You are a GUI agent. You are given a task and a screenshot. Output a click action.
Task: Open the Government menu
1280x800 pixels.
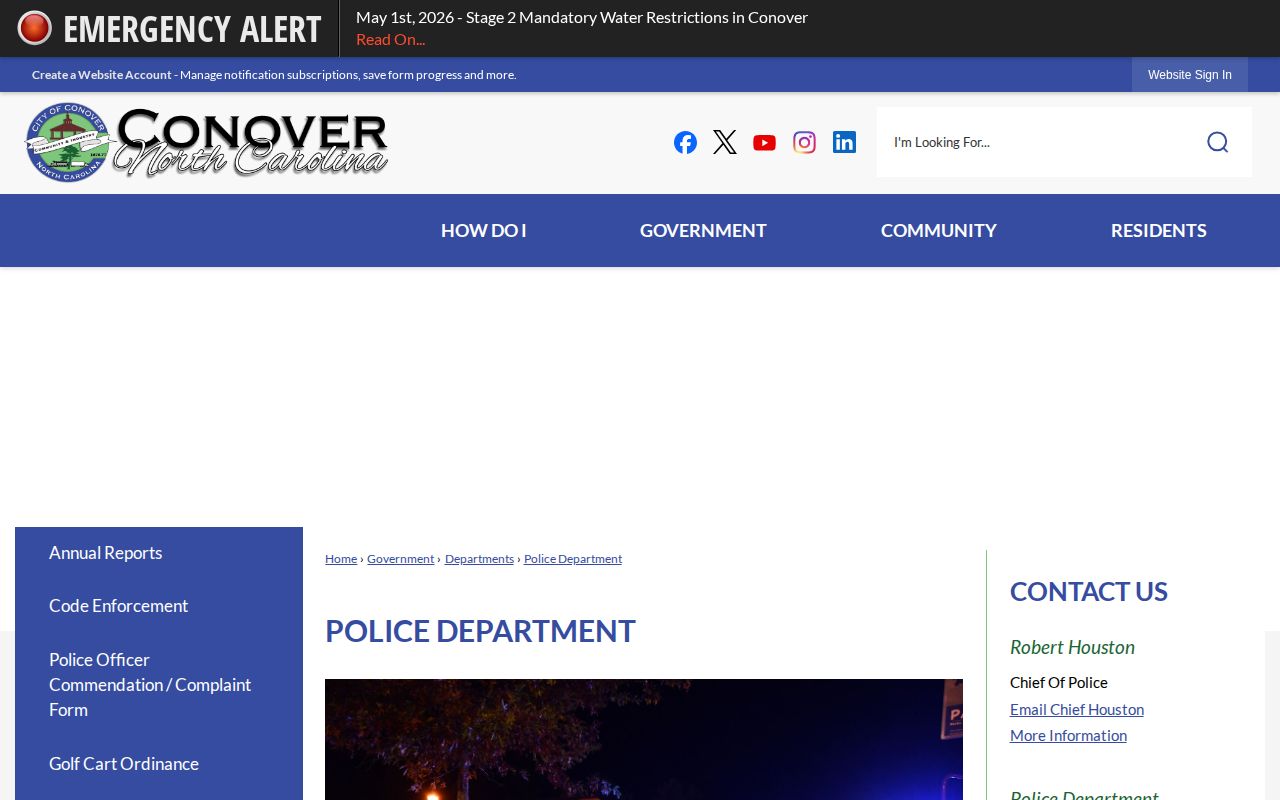click(x=703, y=230)
